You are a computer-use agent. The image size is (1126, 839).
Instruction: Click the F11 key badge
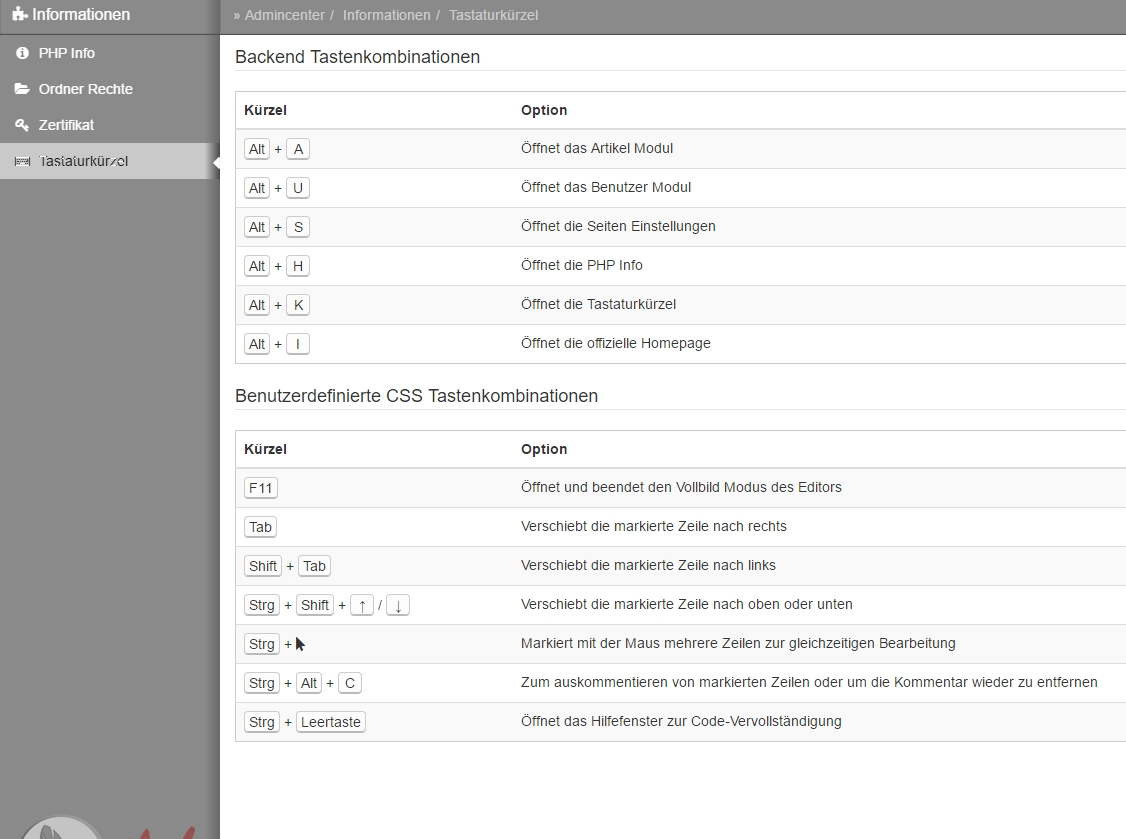pyautogui.click(x=261, y=488)
